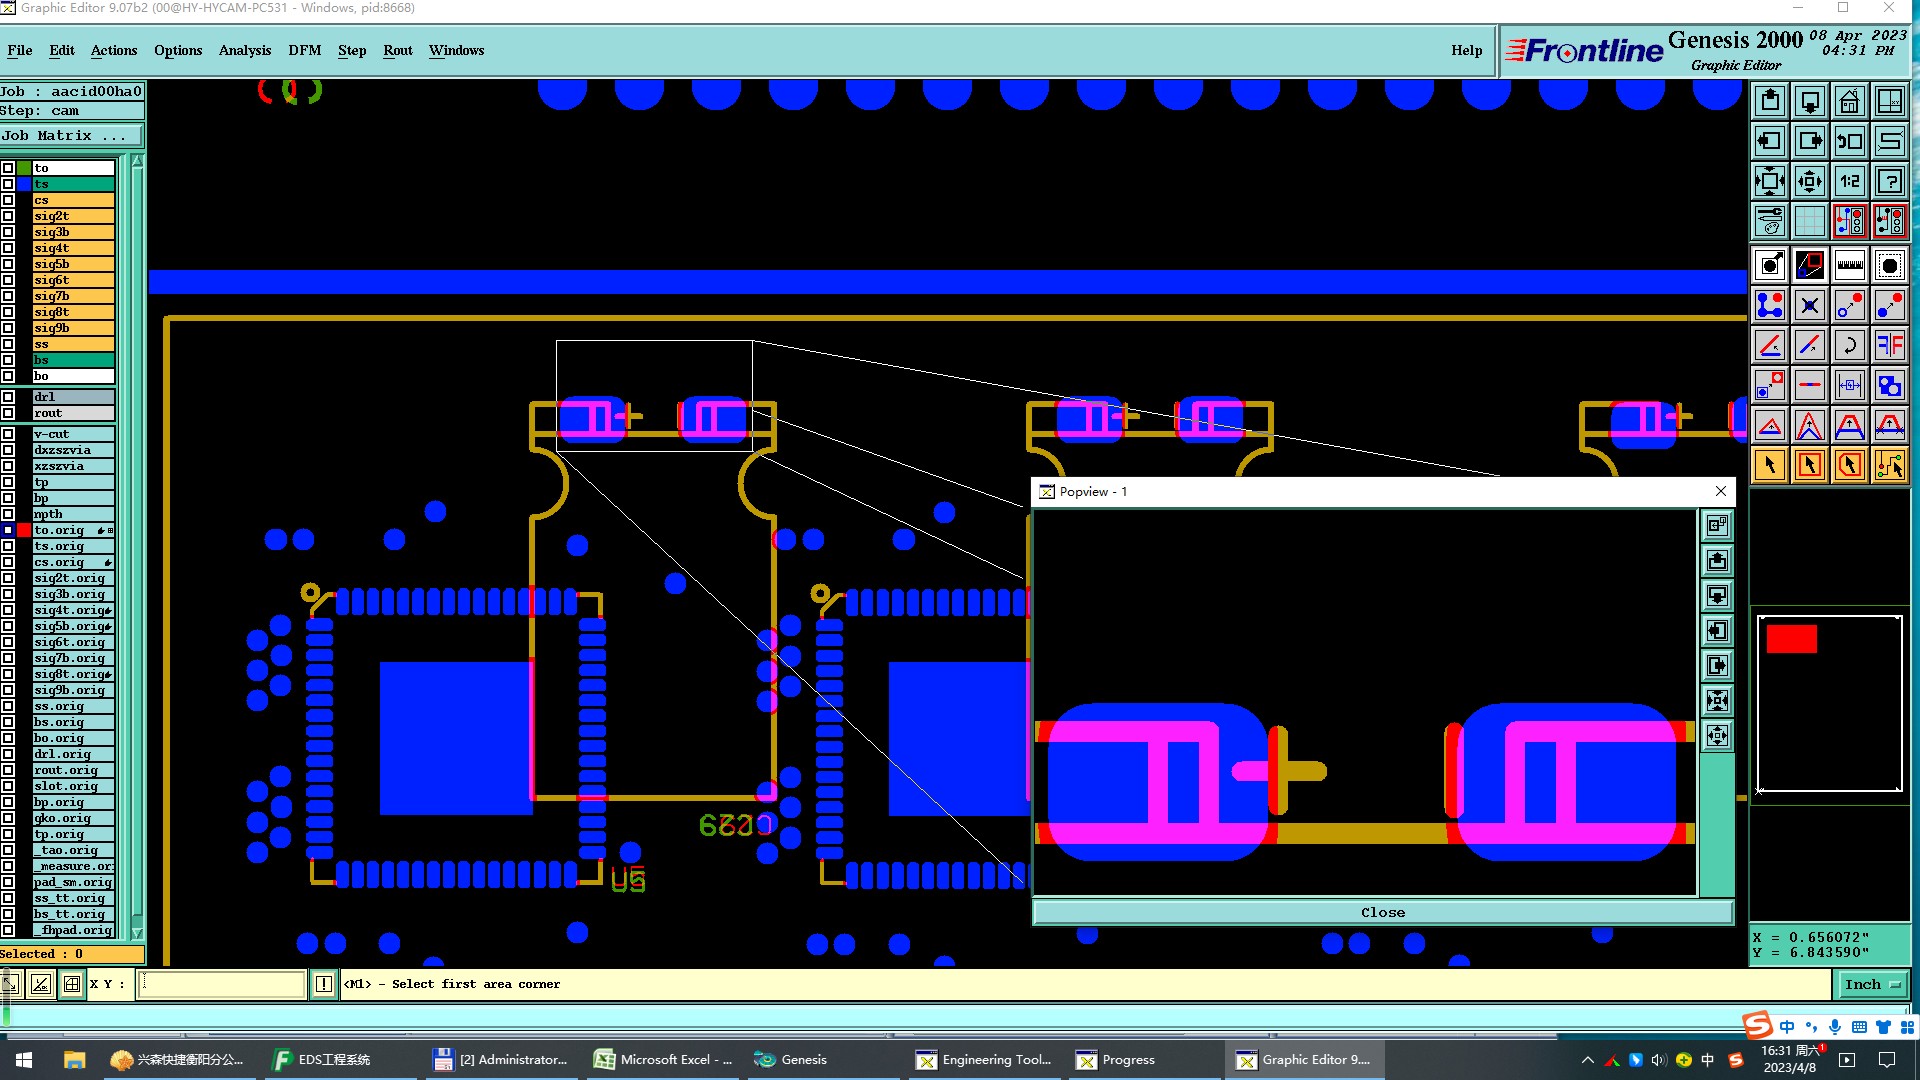The height and width of the screenshot is (1080, 1920).
Task: Click the X Y coordinate input field
Action: tap(220, 984)
